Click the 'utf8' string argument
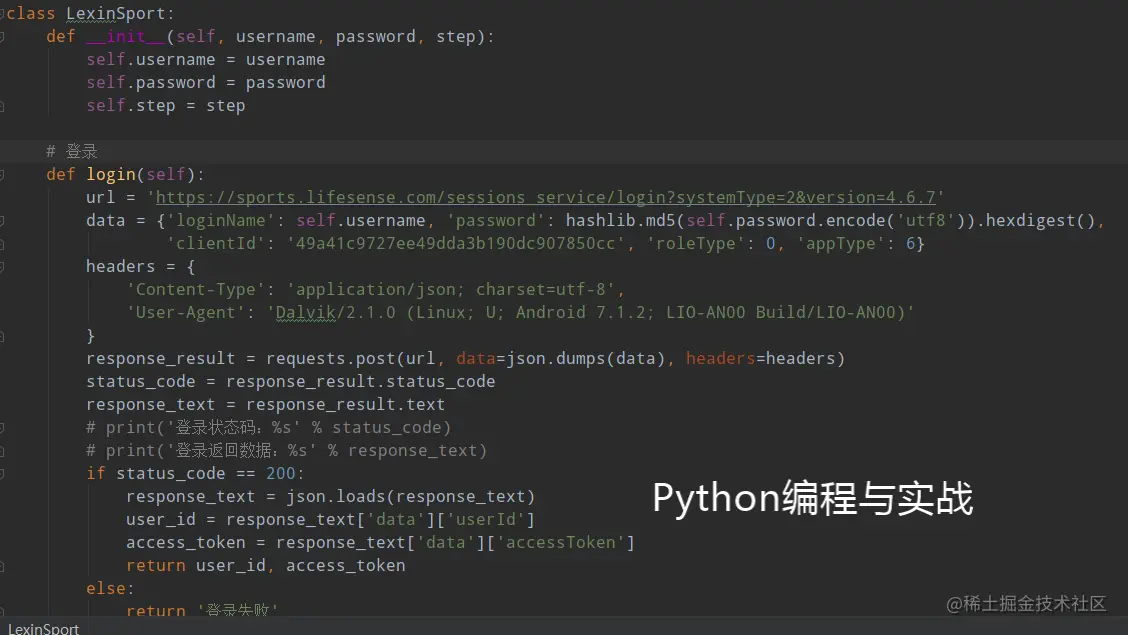1128x635 pixels. pyautogui.click(x=926, y=221)
